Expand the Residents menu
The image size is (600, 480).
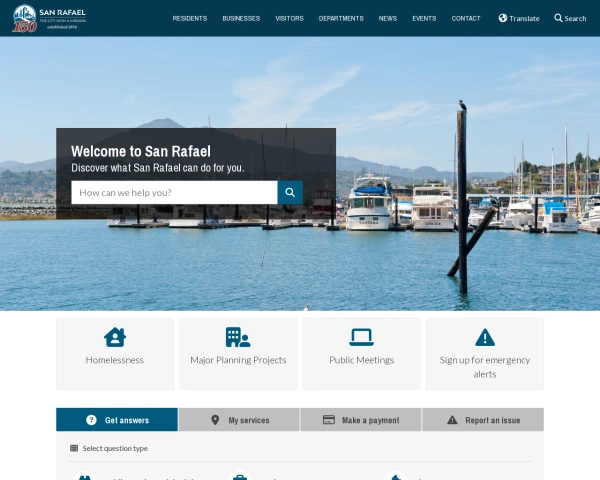pyautogui.click(x=190, y=18)
